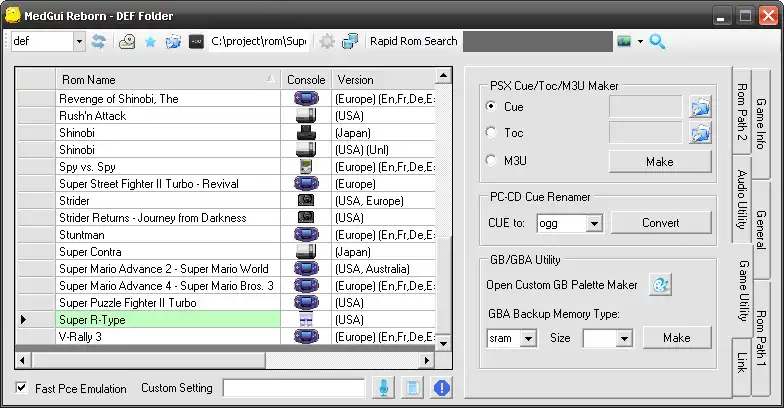
Task: Click the horizontal scrollbar right arrow
Action: [x=426, y=360]
